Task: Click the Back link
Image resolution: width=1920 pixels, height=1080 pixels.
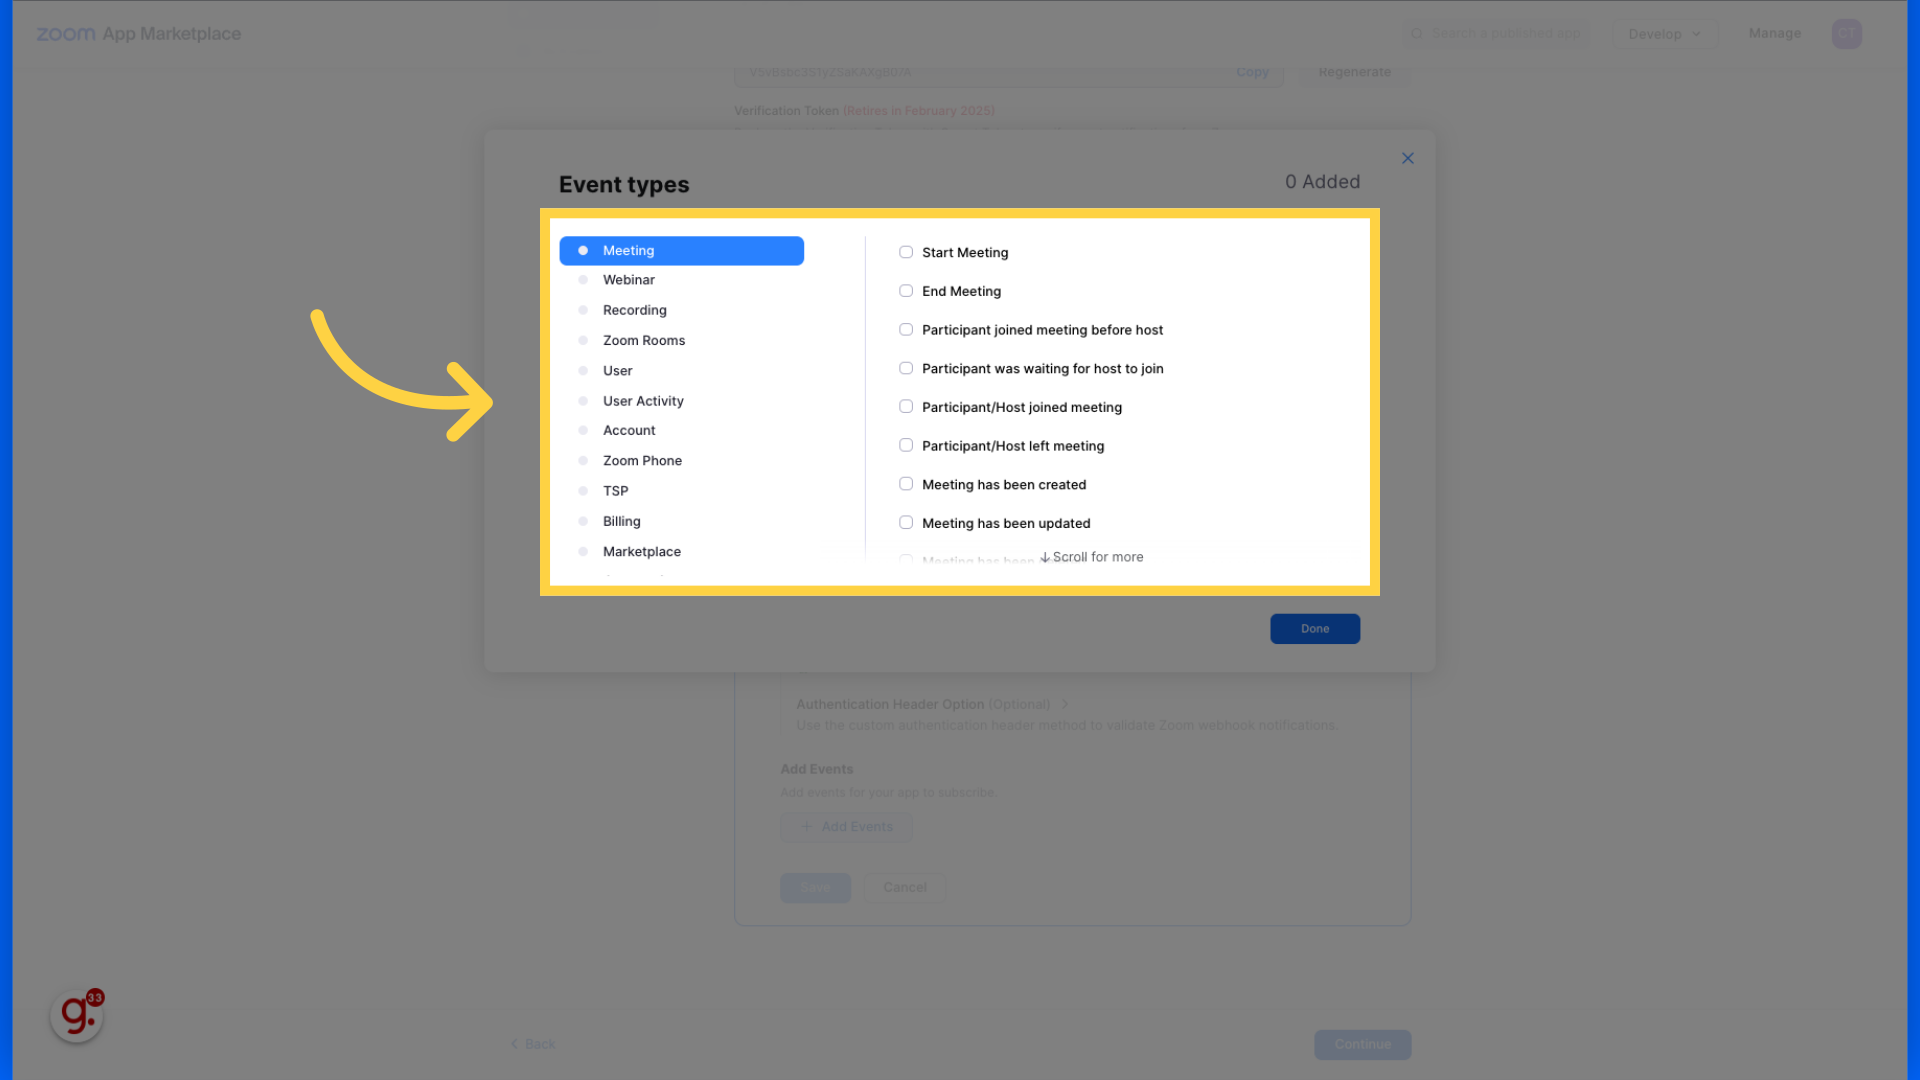Action: click(x=533, y=1044)
